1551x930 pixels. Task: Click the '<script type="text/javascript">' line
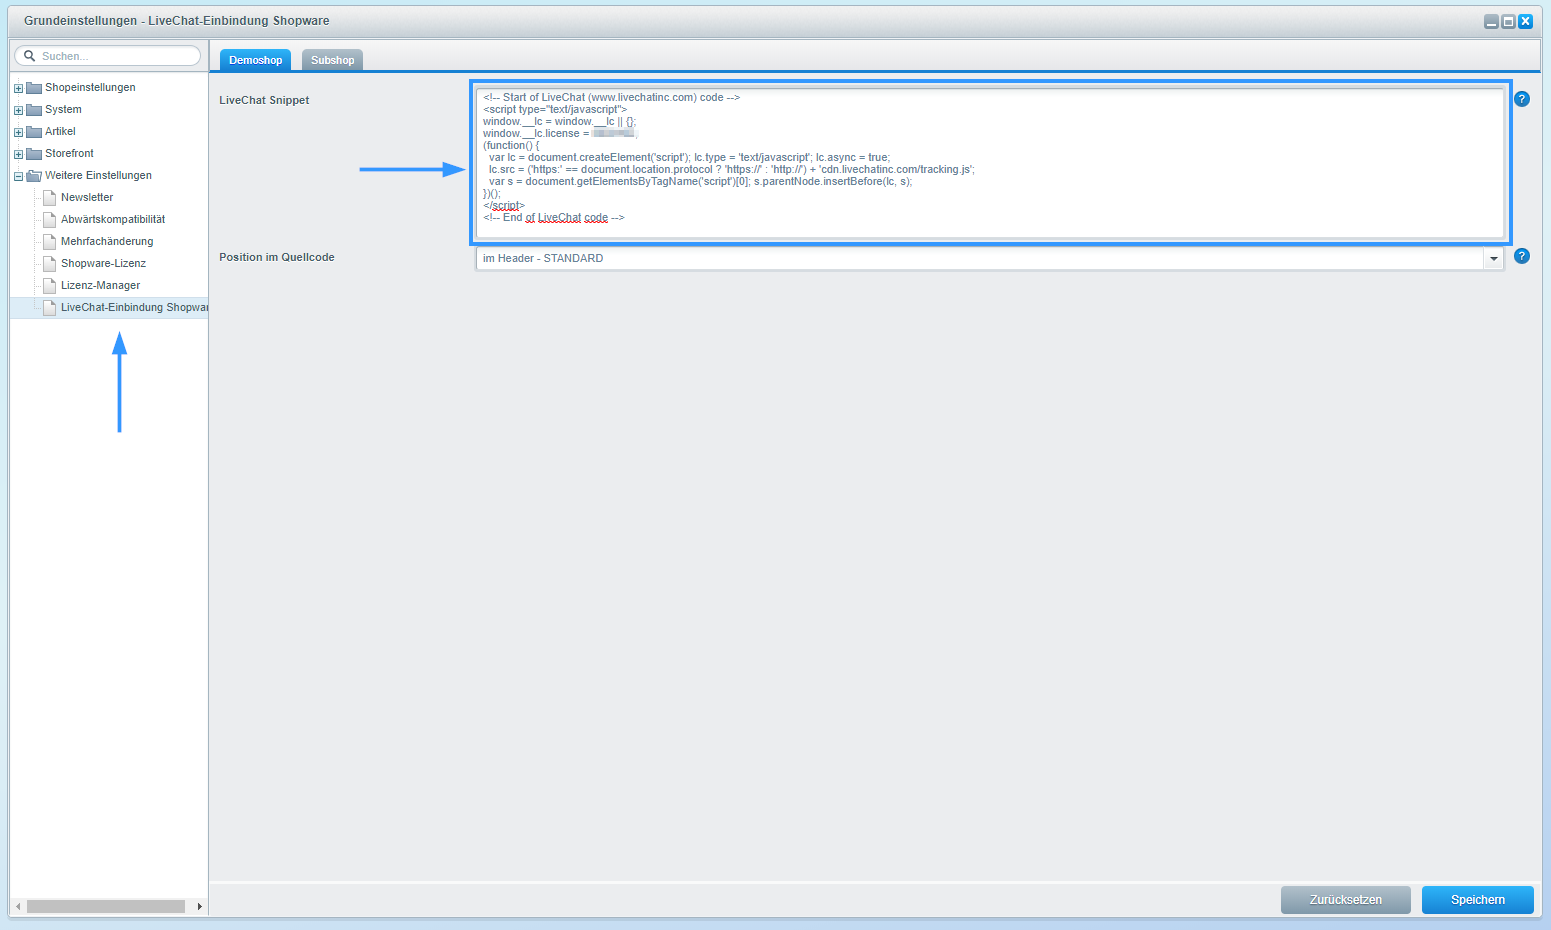coord(555,109)
